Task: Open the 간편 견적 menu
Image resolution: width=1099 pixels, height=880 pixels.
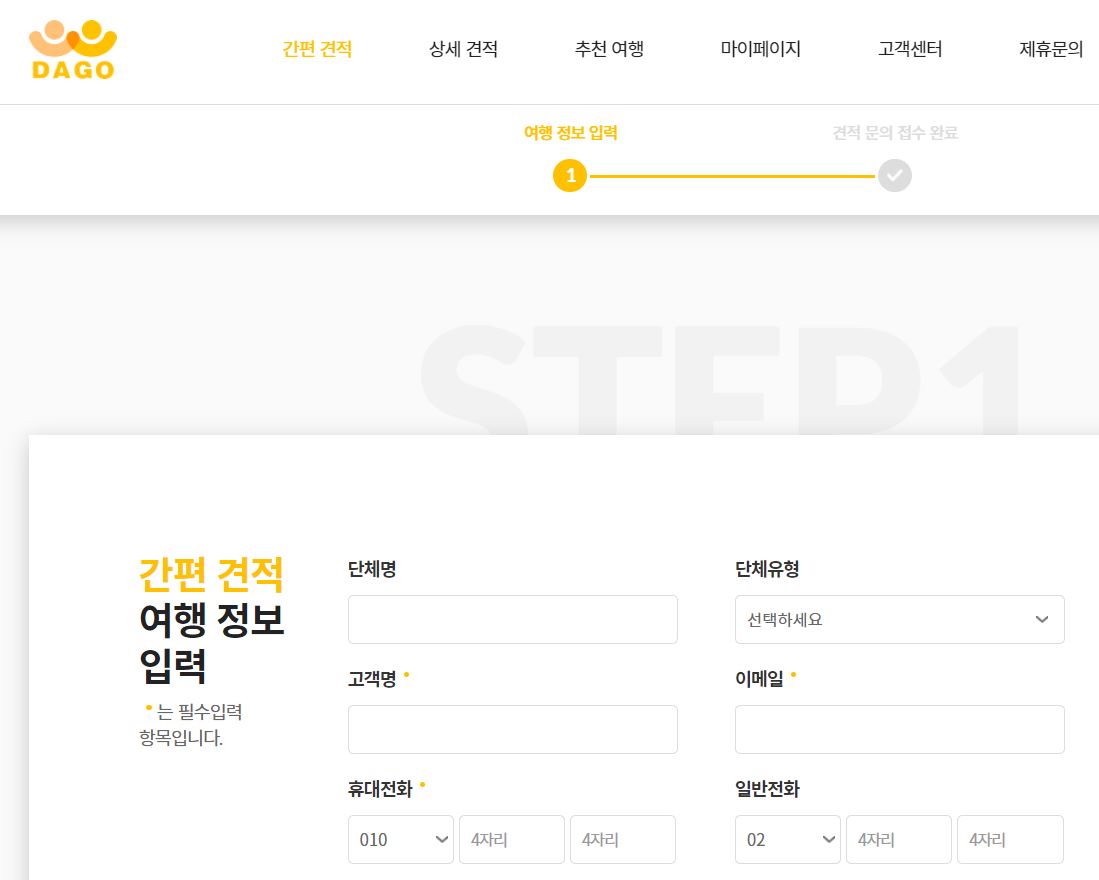Action: 317,49
